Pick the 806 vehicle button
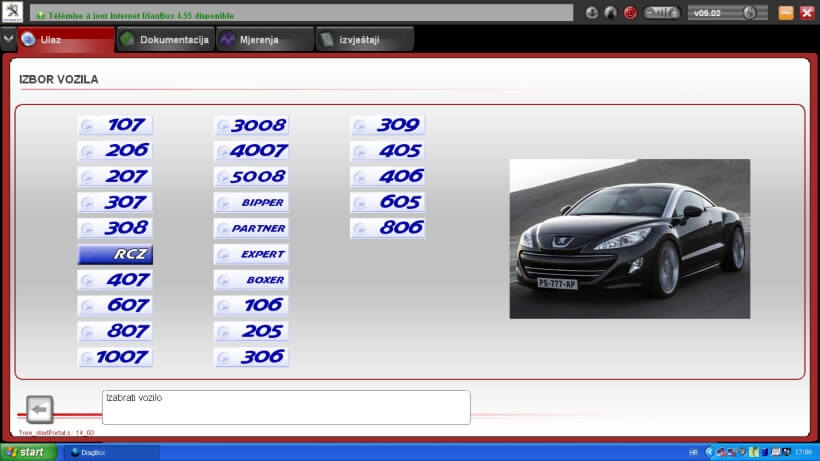 (388, 228)
